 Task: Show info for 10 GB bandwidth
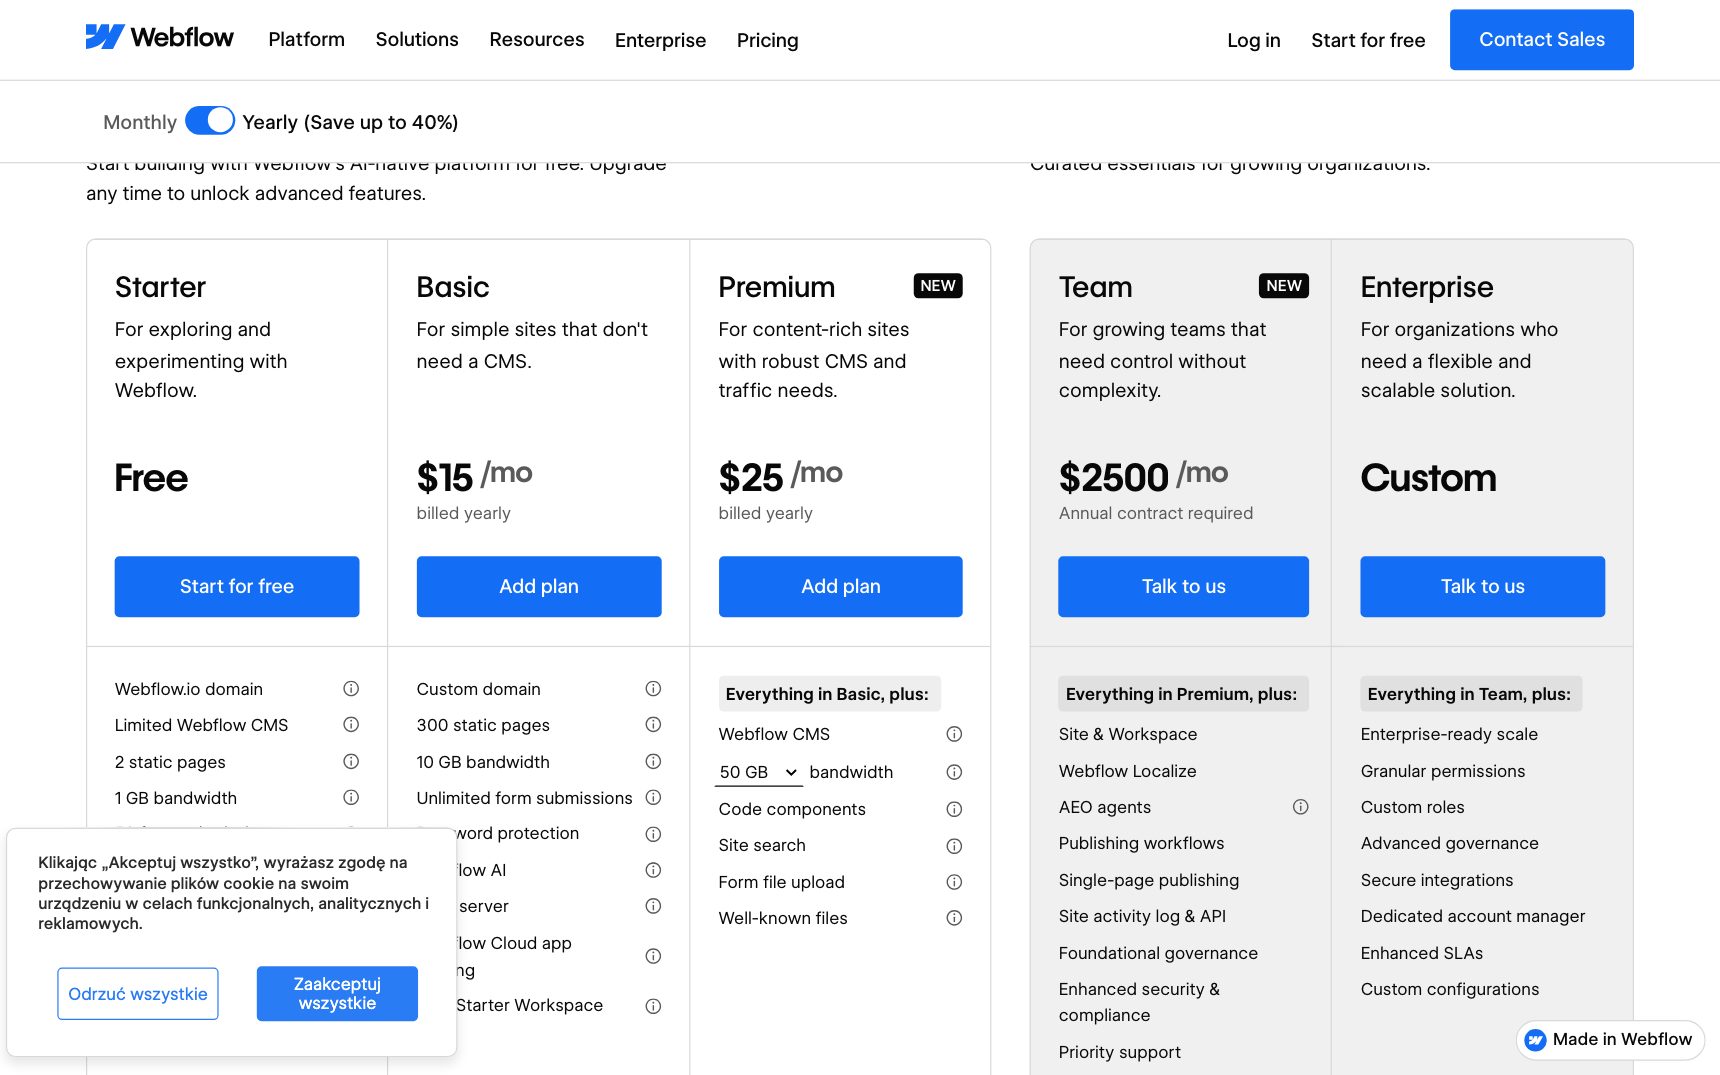click(x=653, y=761)
